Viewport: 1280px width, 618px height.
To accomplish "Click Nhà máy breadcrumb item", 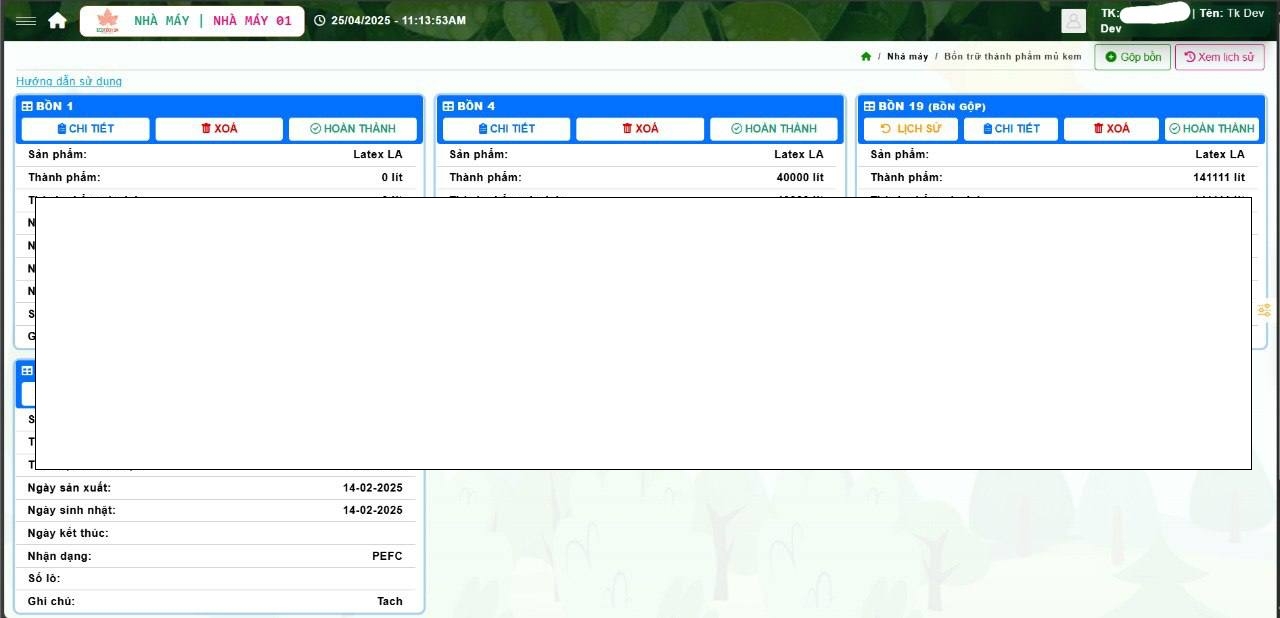I will (907, 57).
